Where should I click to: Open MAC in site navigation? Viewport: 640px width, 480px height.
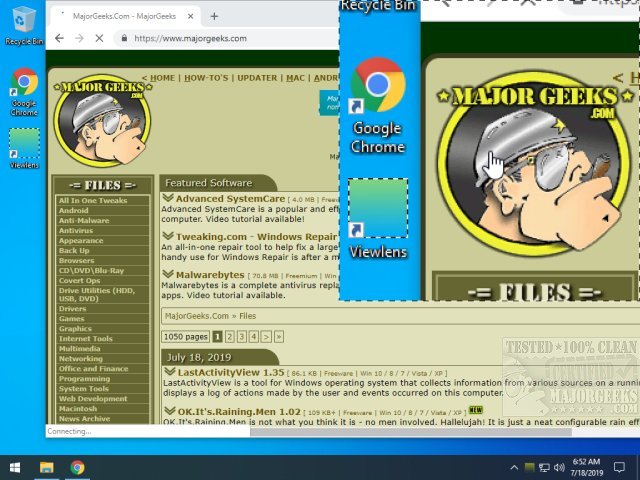click(x=295, y=78)
